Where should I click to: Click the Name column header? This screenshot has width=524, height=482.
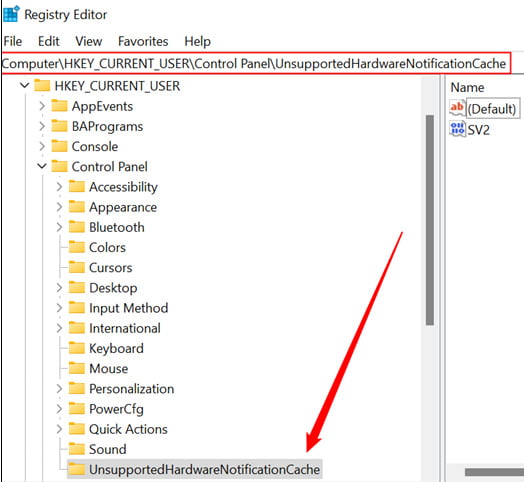[467, 88]
